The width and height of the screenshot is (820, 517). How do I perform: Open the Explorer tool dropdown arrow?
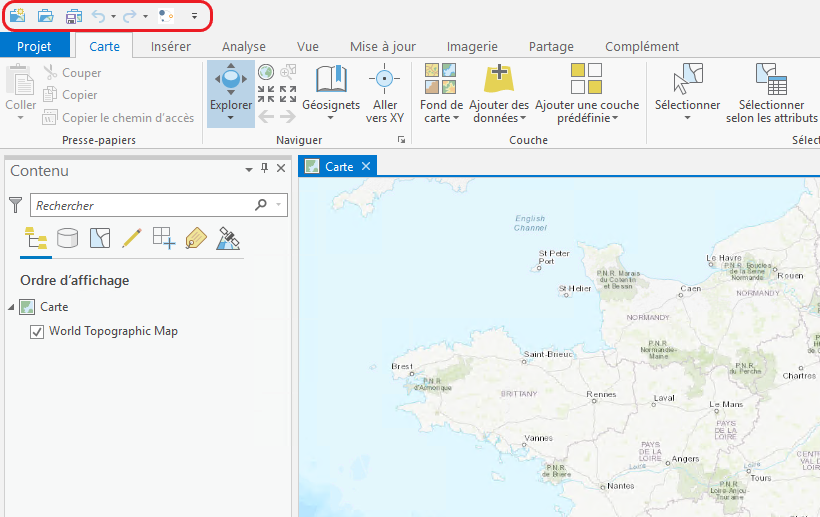click(231, 118)
